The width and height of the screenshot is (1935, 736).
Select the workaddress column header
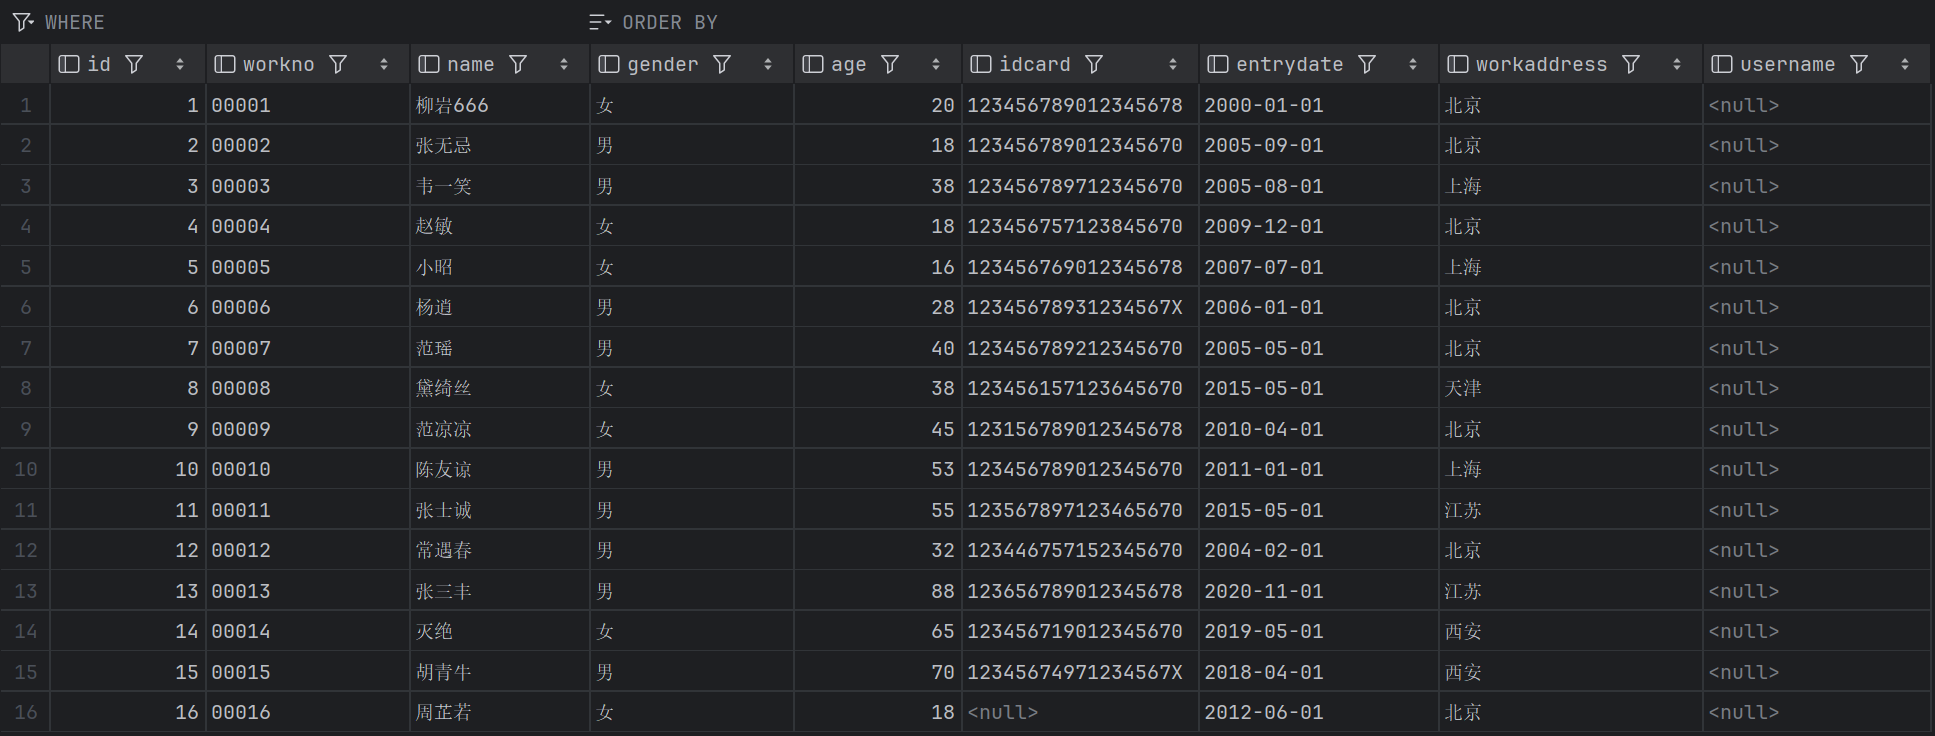(x=1541, y=64)
